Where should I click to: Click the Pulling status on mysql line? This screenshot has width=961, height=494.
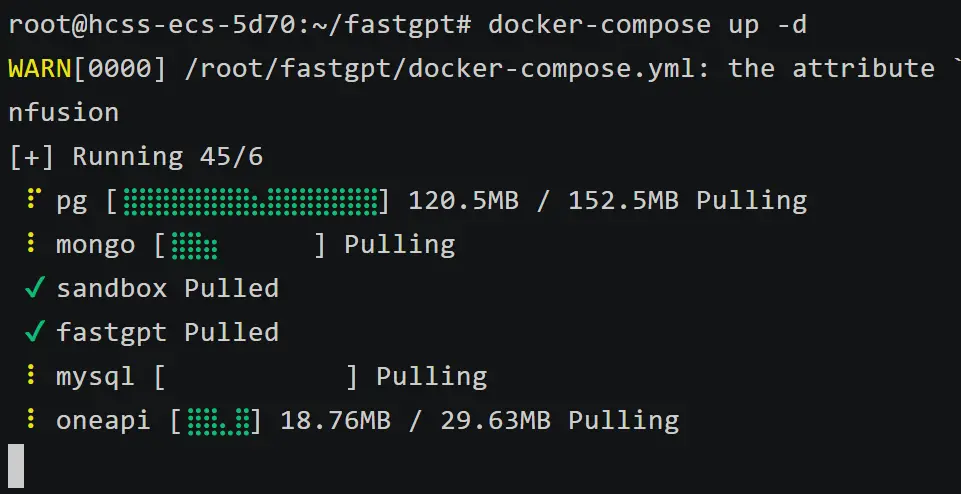point(431,377)
